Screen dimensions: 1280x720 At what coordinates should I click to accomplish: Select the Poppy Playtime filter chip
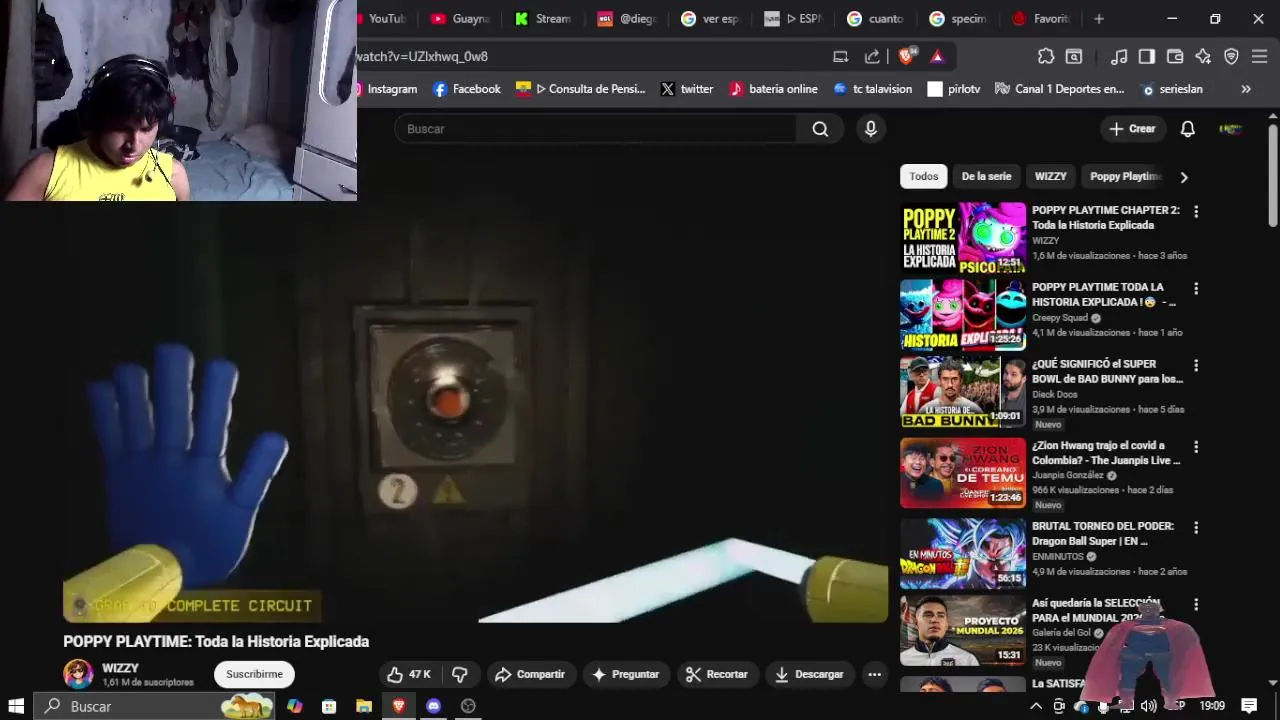[1125, 177]
